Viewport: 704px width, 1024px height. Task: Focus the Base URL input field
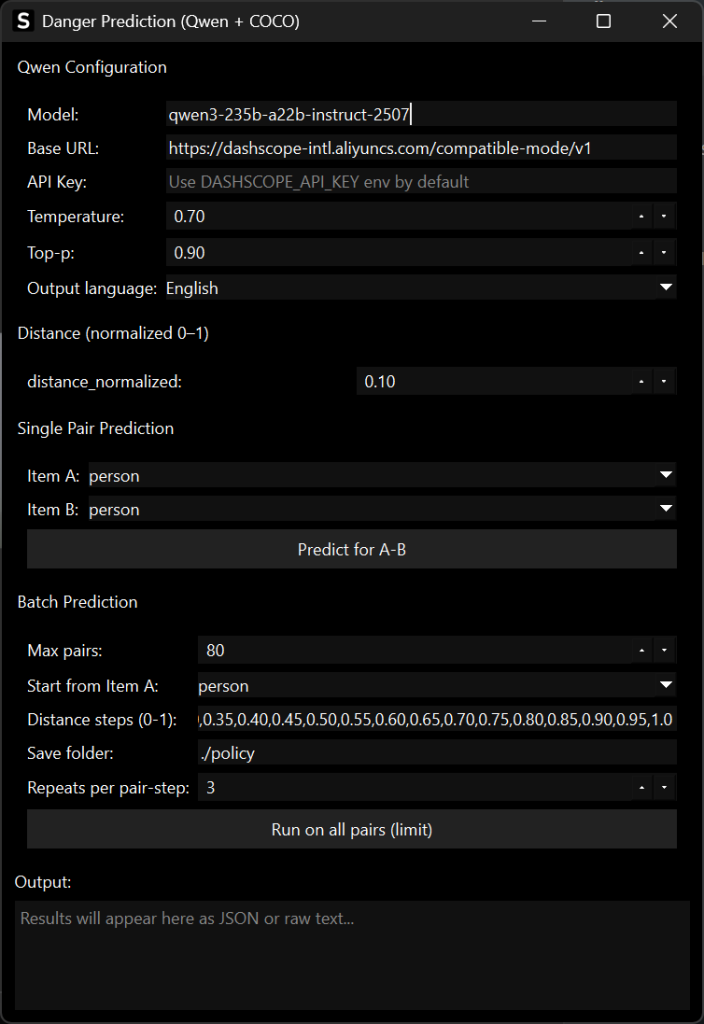420,148
